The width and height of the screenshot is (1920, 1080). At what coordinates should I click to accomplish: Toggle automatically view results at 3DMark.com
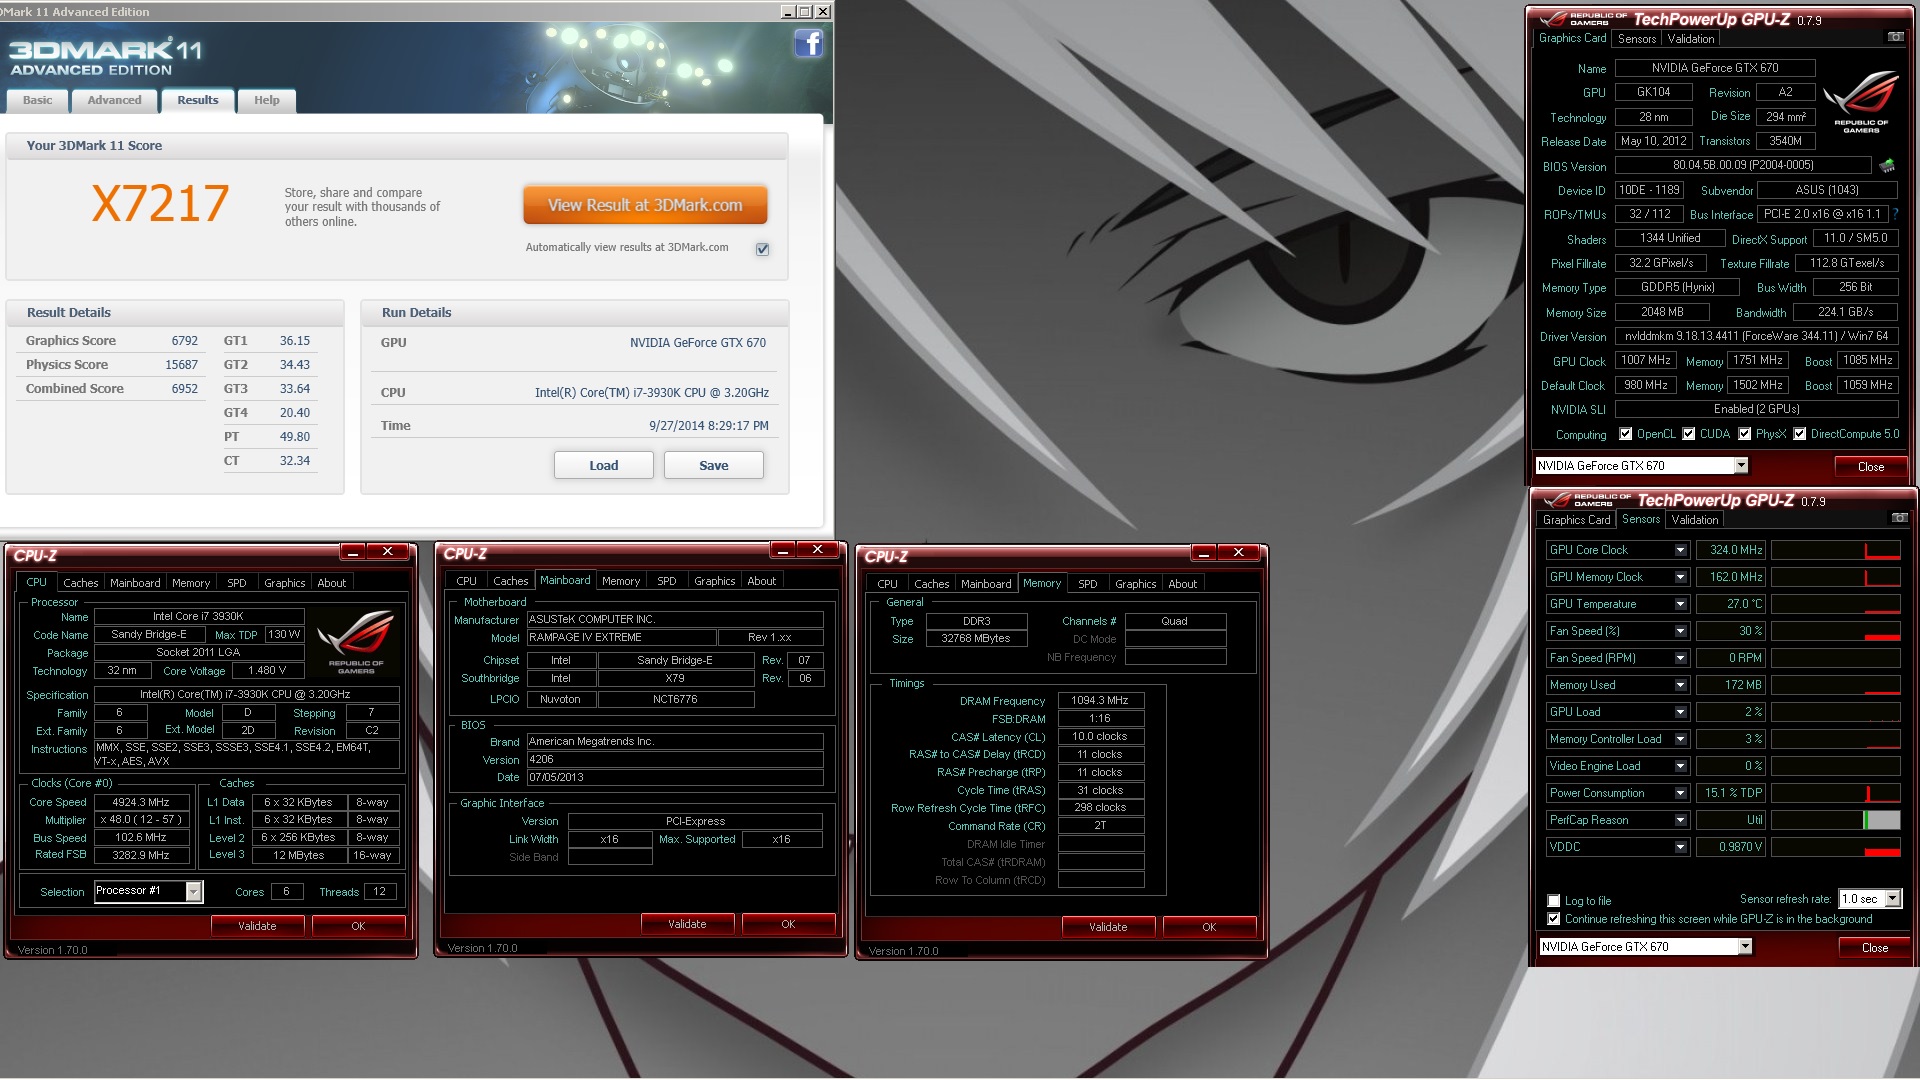click(763, 249)
